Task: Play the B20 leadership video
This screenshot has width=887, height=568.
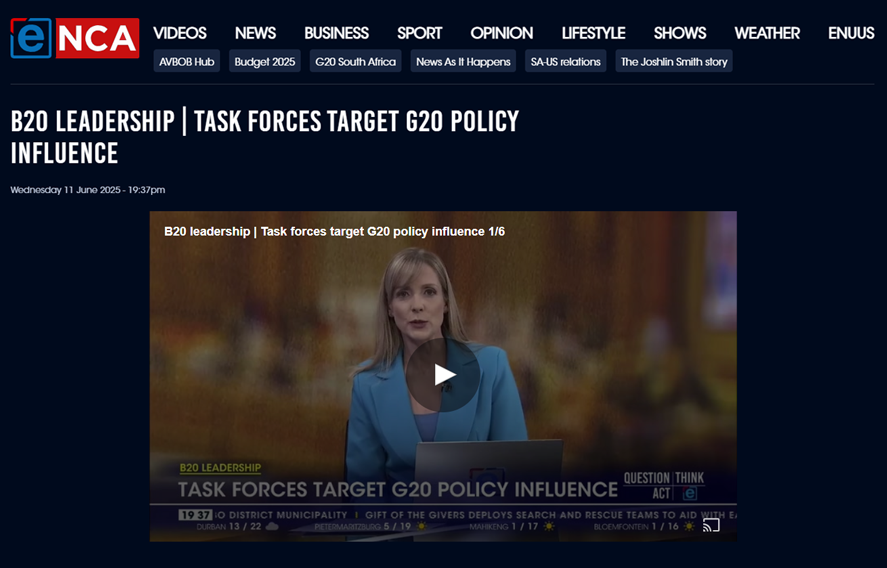Action: [443, 375]
